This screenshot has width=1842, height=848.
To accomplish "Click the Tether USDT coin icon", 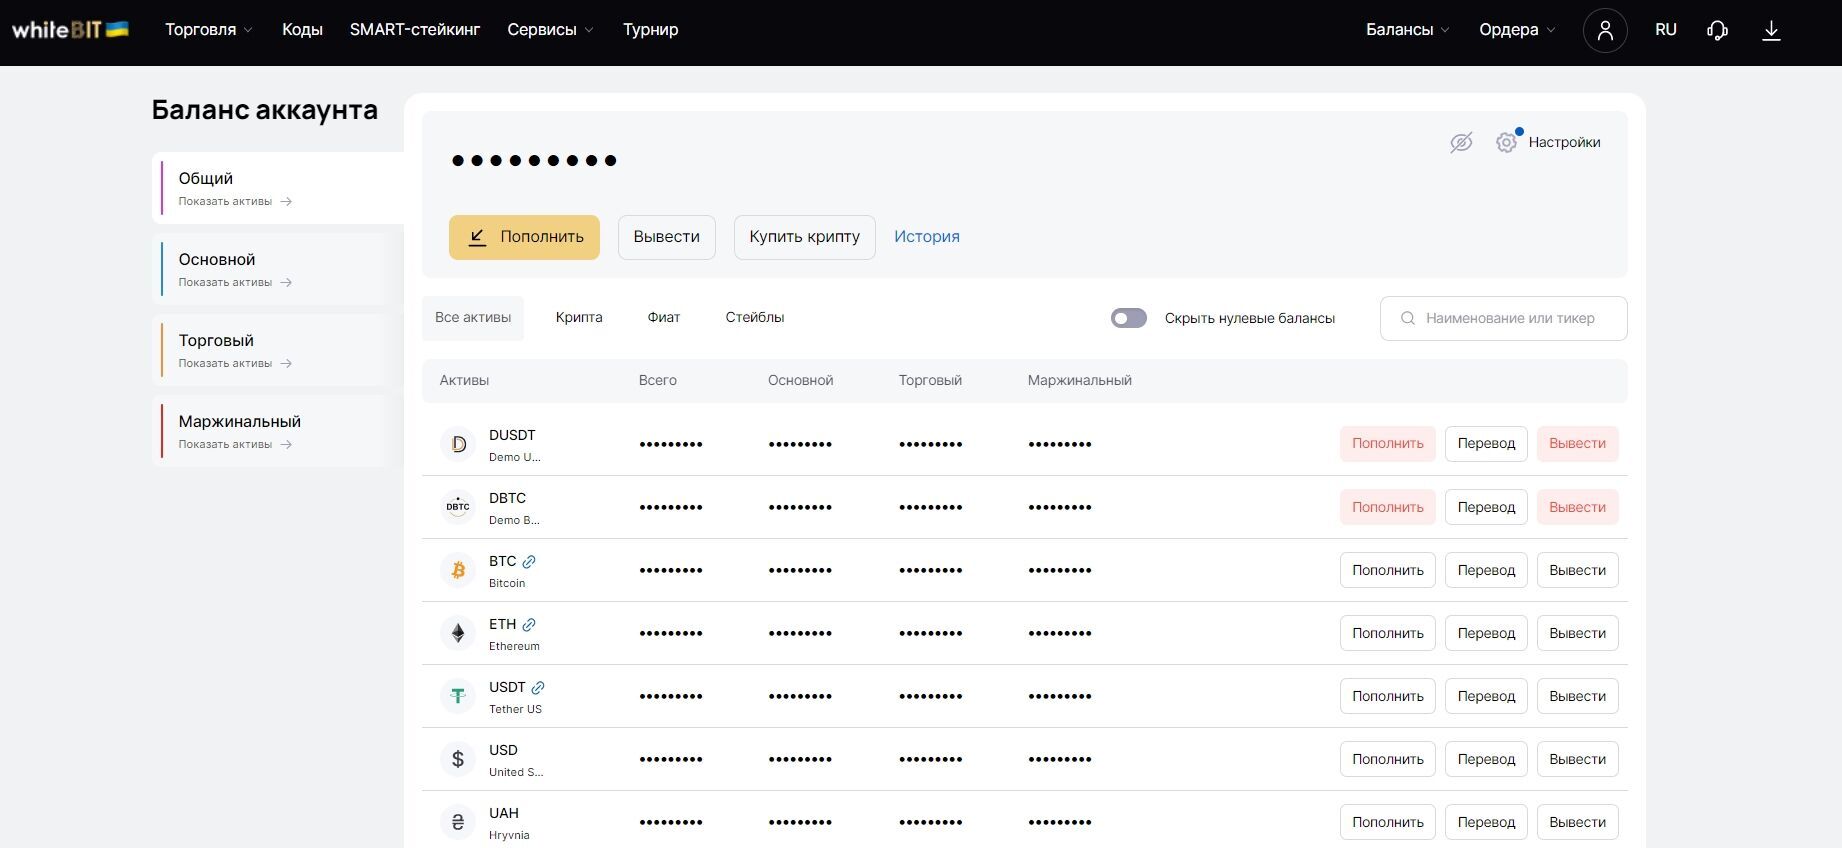I will (x=458, y=696).
